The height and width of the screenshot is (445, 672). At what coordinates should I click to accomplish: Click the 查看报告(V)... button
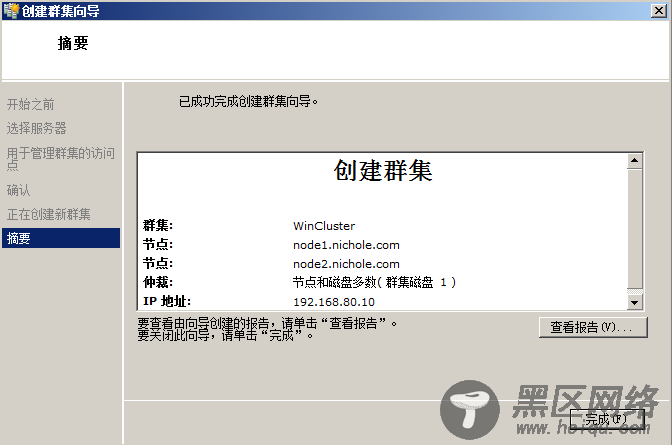coord(593,328)
